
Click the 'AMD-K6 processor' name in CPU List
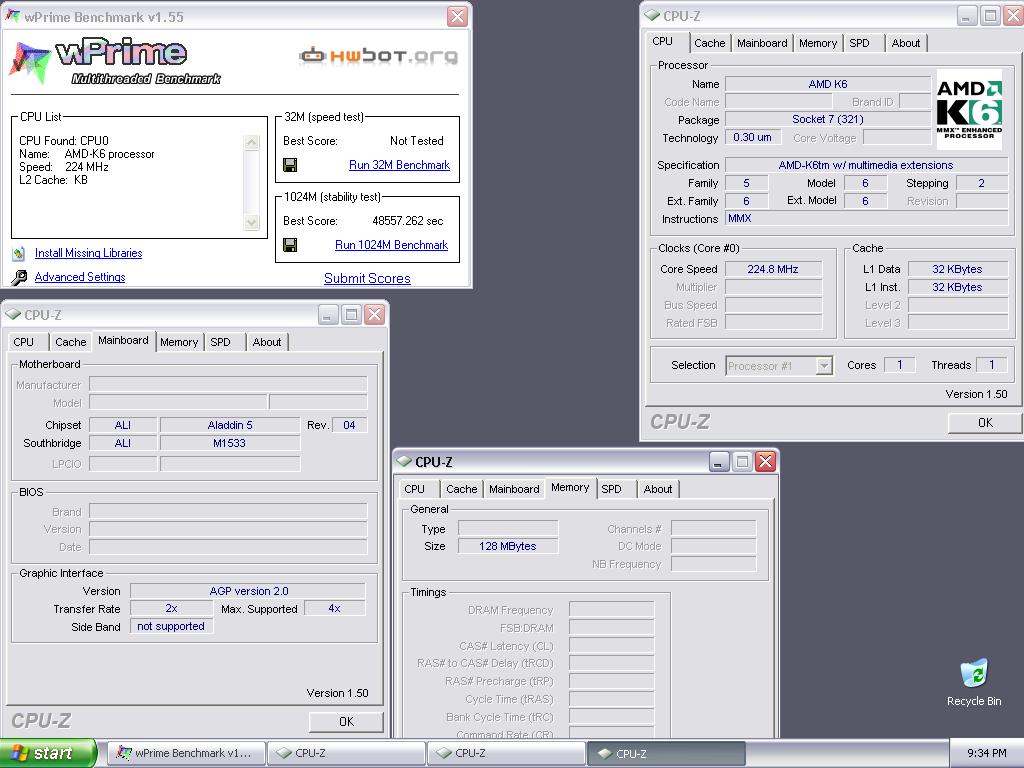tap(110, 154)
